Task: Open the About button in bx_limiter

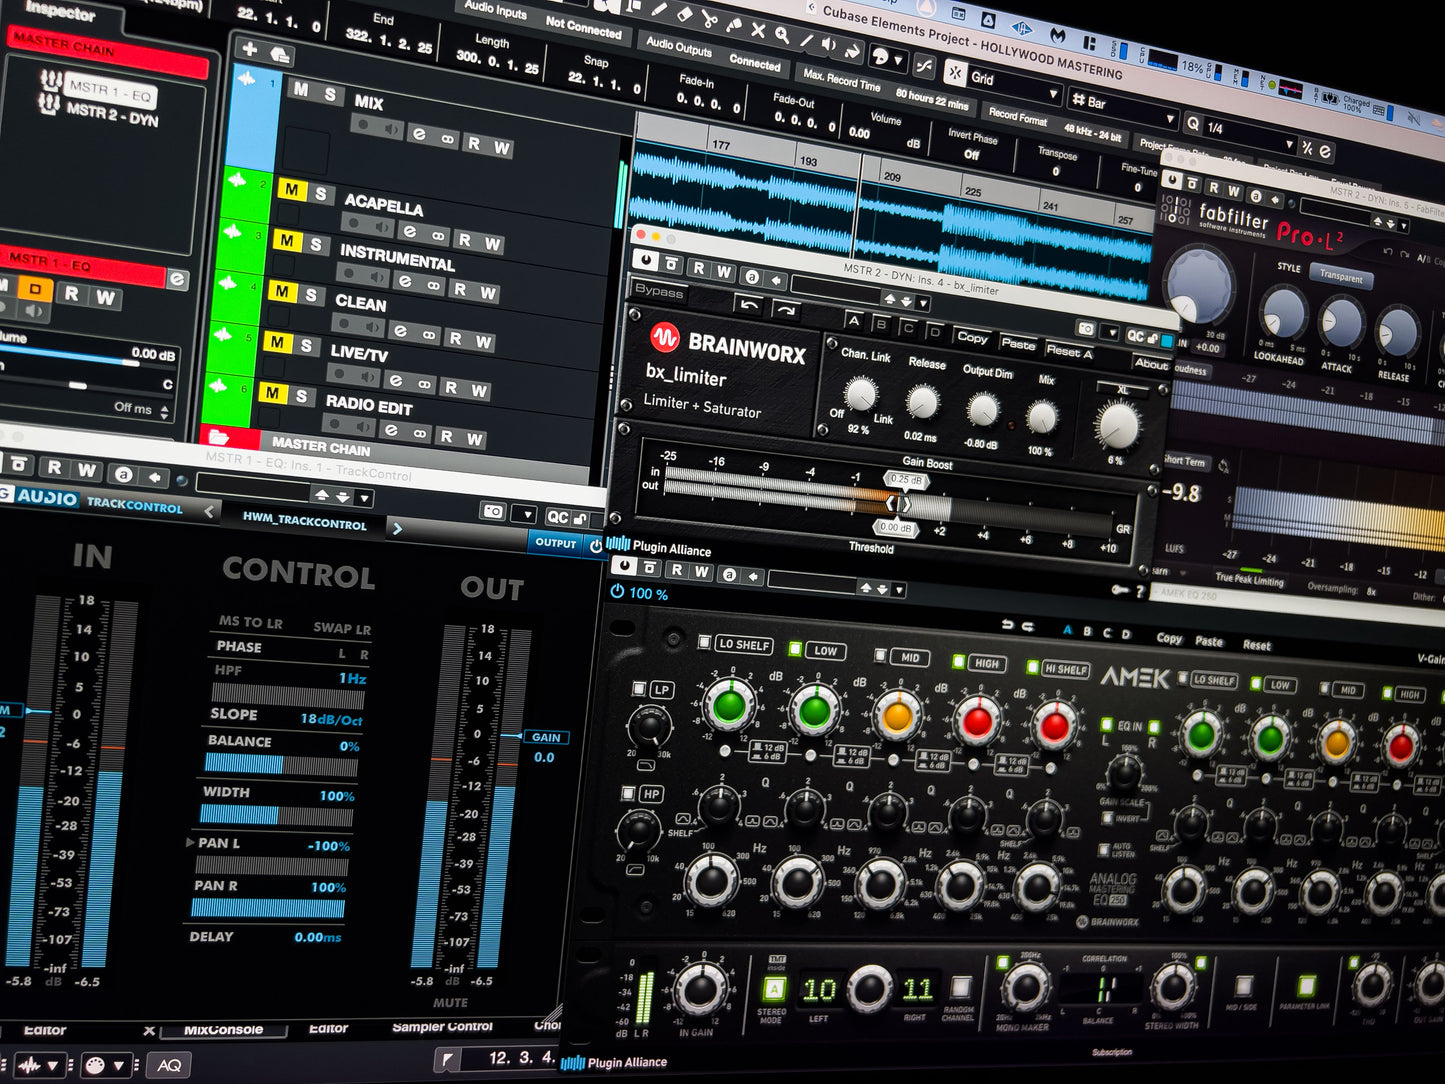Action: click(1151, 364)
